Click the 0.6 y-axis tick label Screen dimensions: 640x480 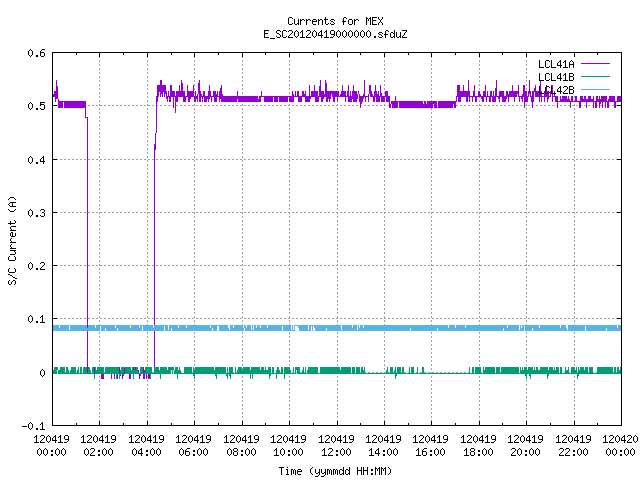click(36, 53)
